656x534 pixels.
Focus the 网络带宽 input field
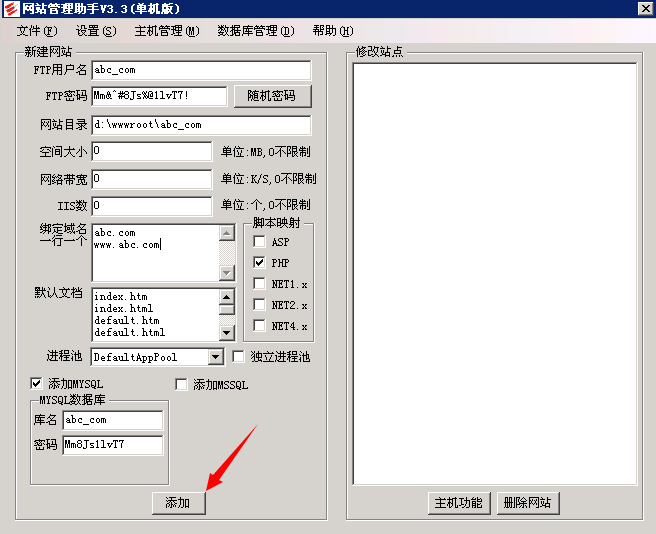[x=152, y=179]
